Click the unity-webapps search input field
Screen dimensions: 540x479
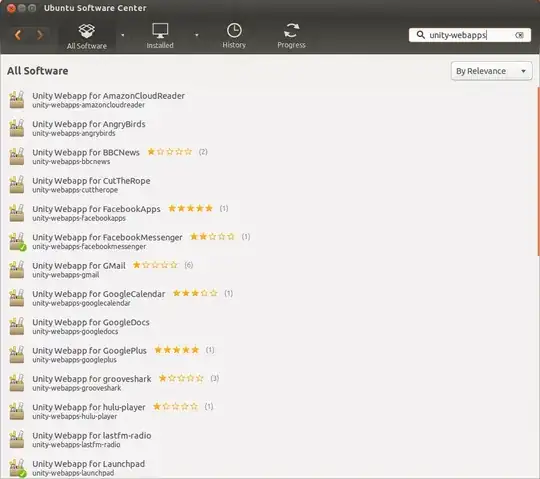(470, 35)
